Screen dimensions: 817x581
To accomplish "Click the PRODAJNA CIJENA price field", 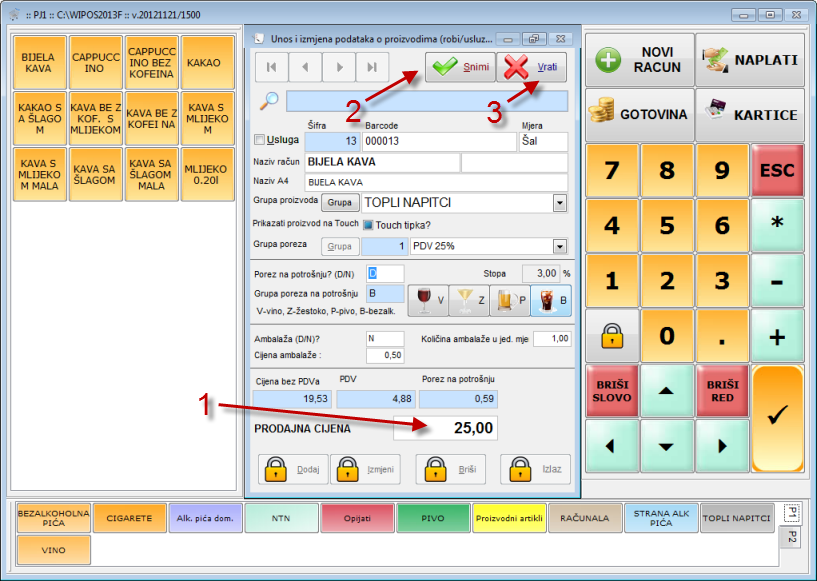I will point(457,428).
